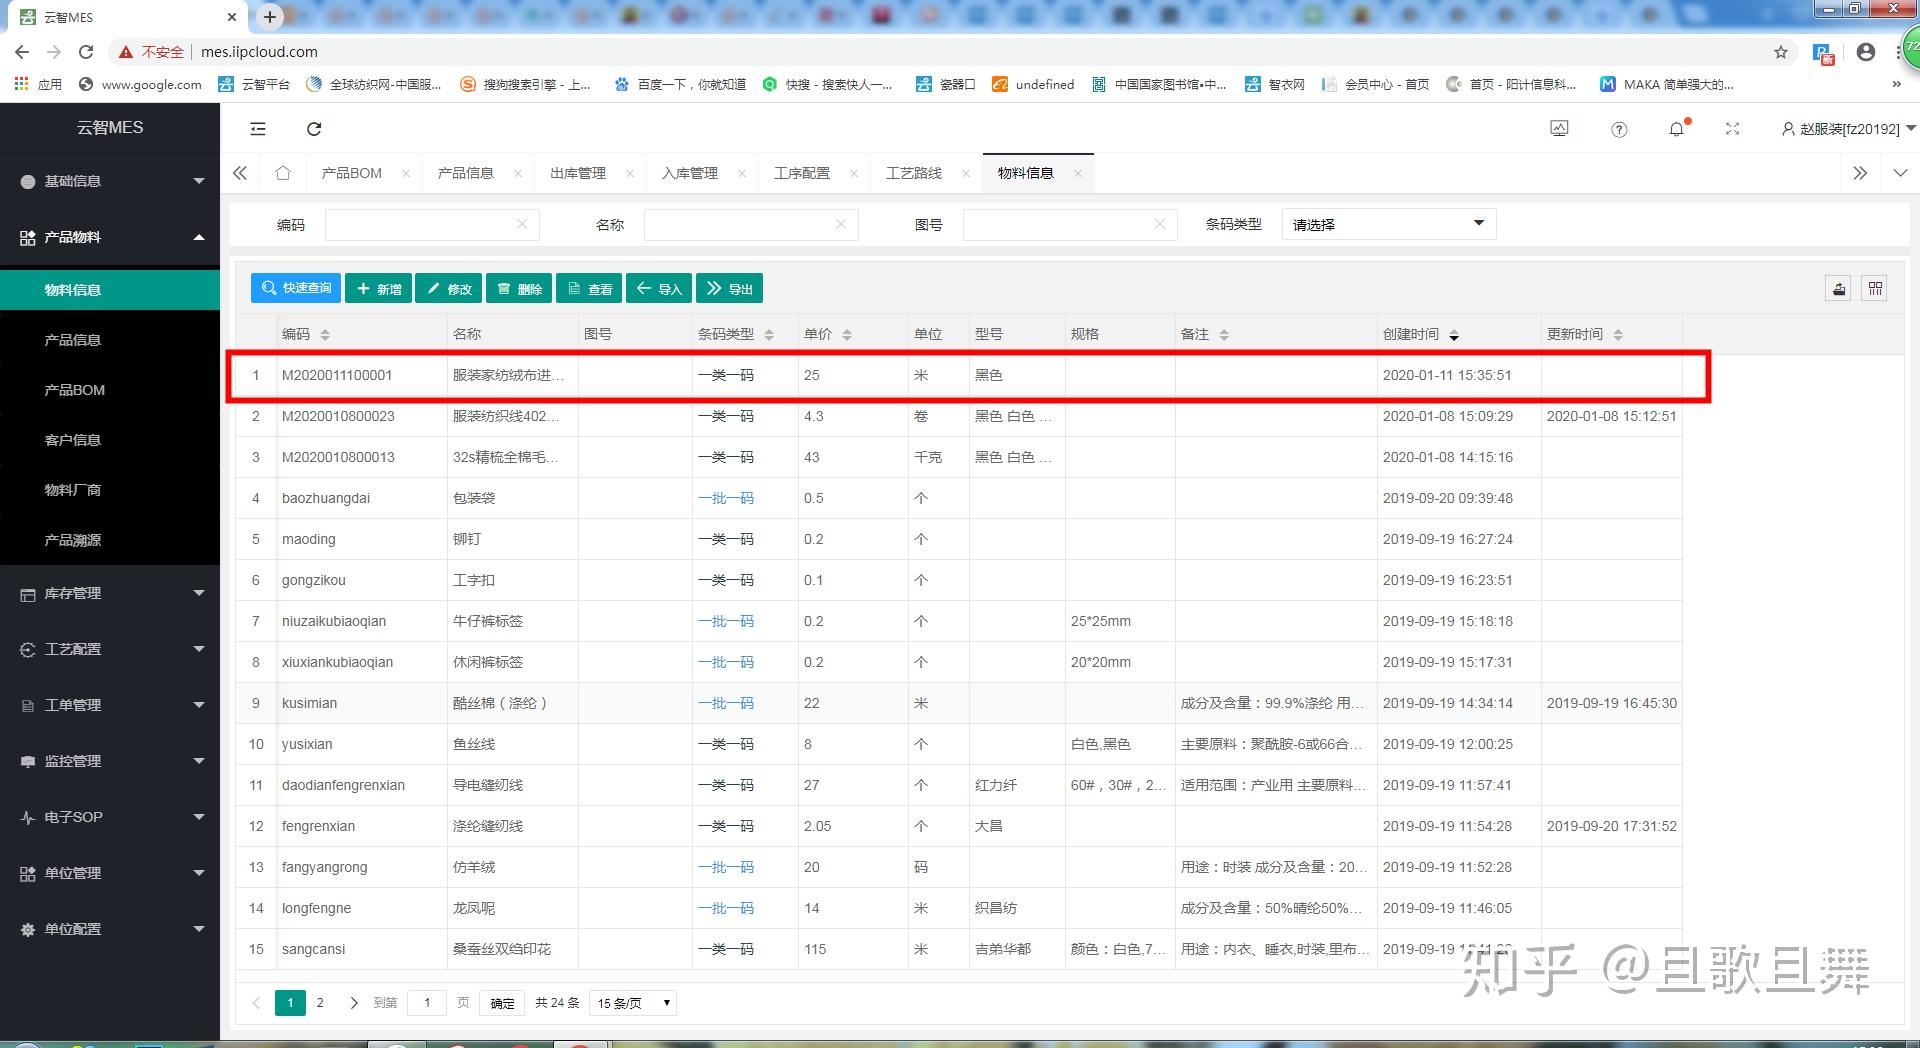Open the tab options down chevron

pos(1900,173)
